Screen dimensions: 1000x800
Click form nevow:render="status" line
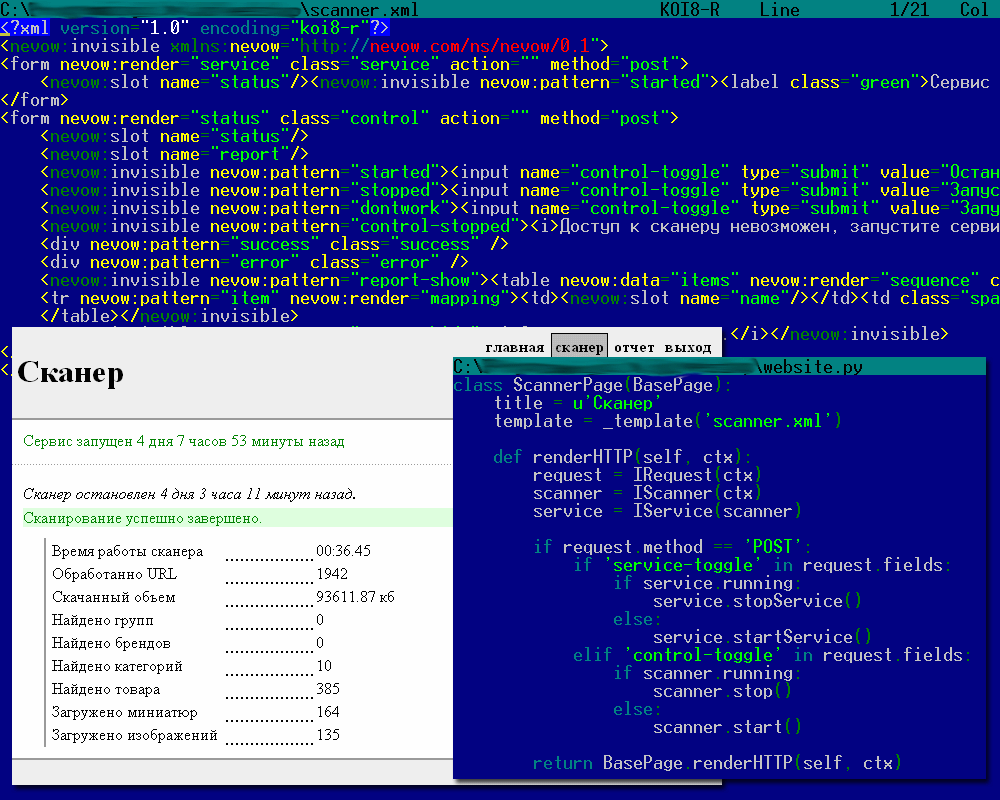coord(339,118)
